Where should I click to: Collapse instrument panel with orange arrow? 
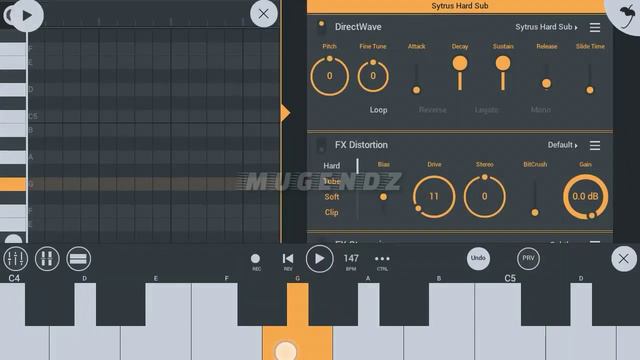285,113
